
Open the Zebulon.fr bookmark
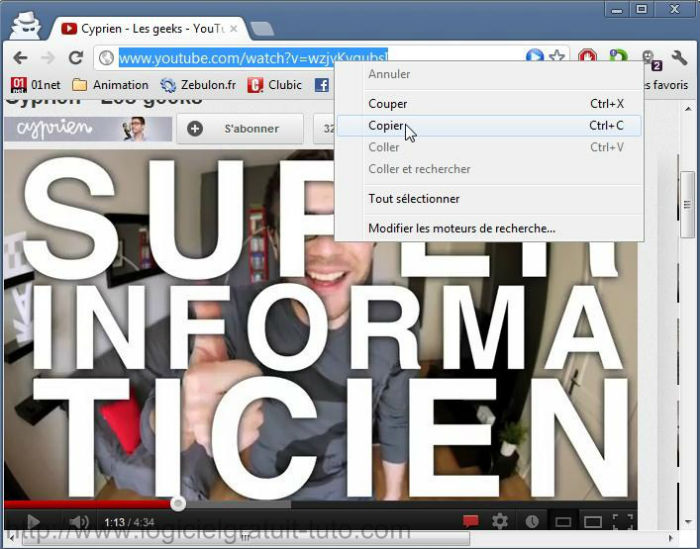tap(199, 84)
